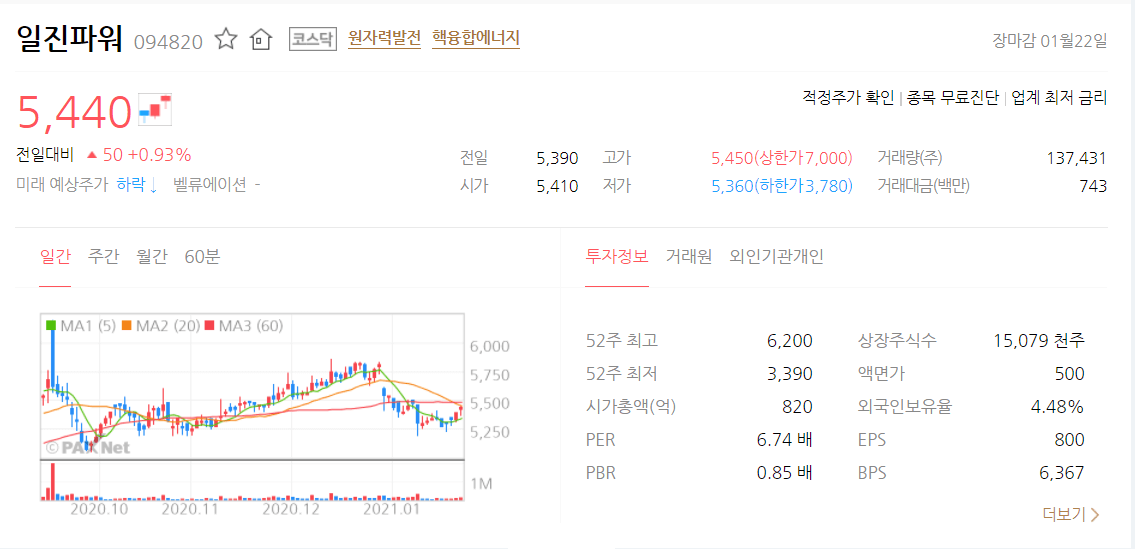Image resolution: width=1135 pixels, height=549 pixels.
Task: Click the 코스닥 market badge
Action: 313,39
